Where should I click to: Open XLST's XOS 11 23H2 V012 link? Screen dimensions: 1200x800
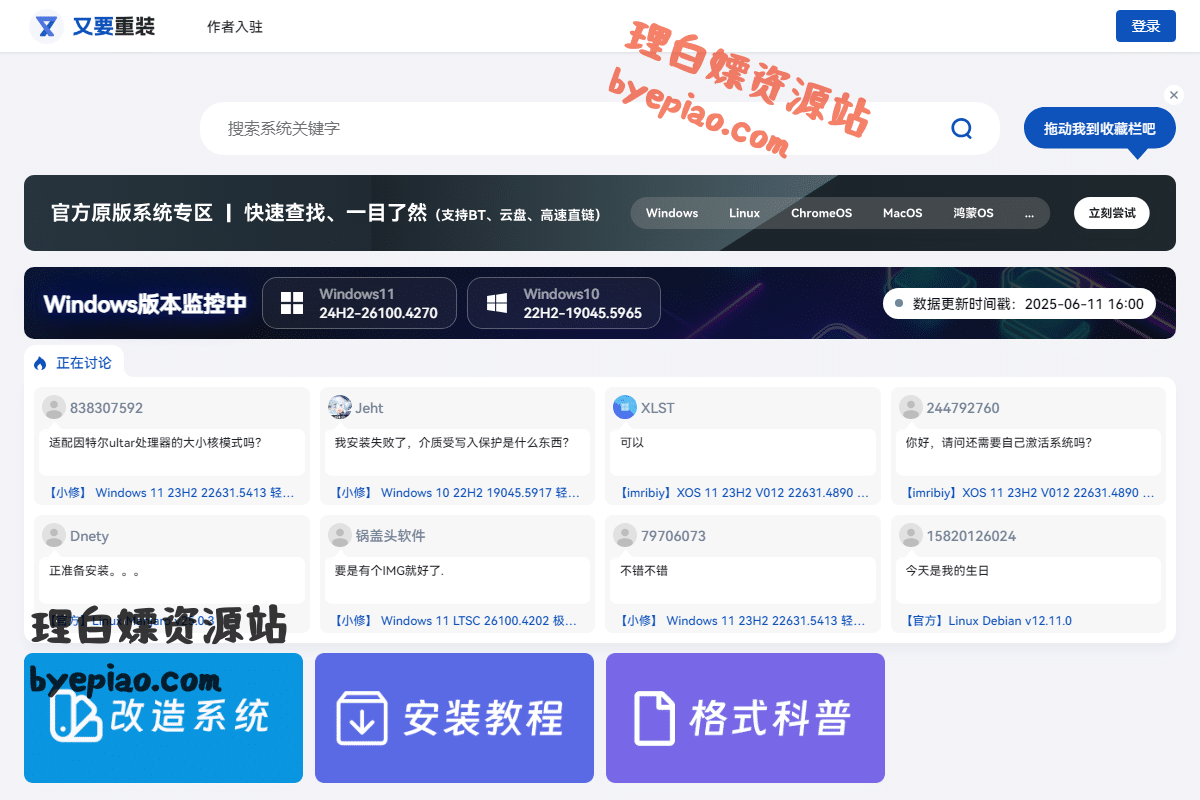pos(744,493)
